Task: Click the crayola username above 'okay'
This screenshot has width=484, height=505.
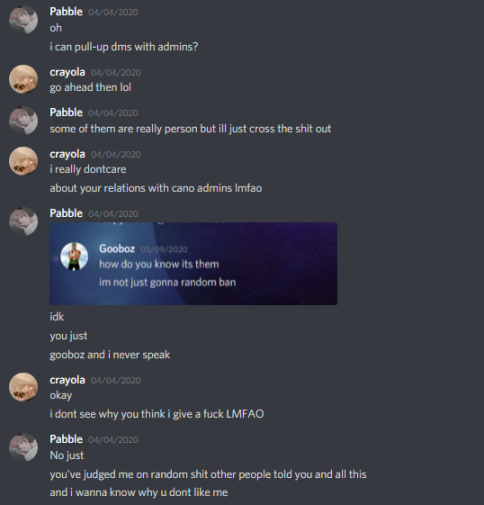Action: click(x=67, y=380)
